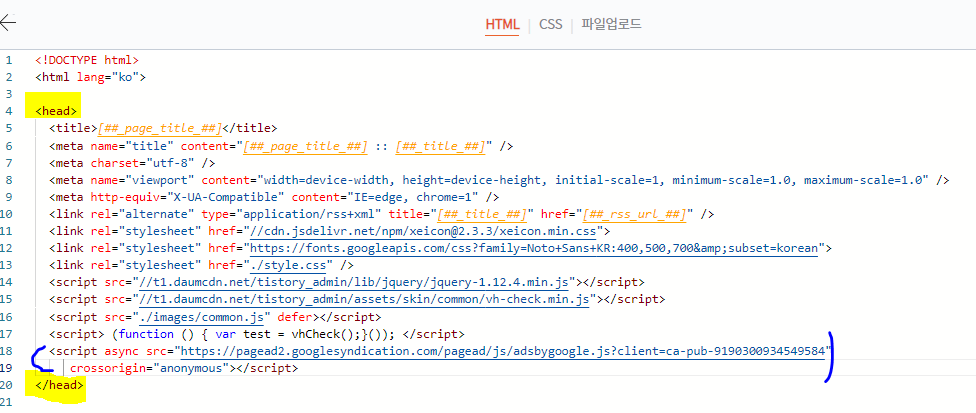Click the html lang="ko" tag line

pyautogui.click(x=90, y=78)
